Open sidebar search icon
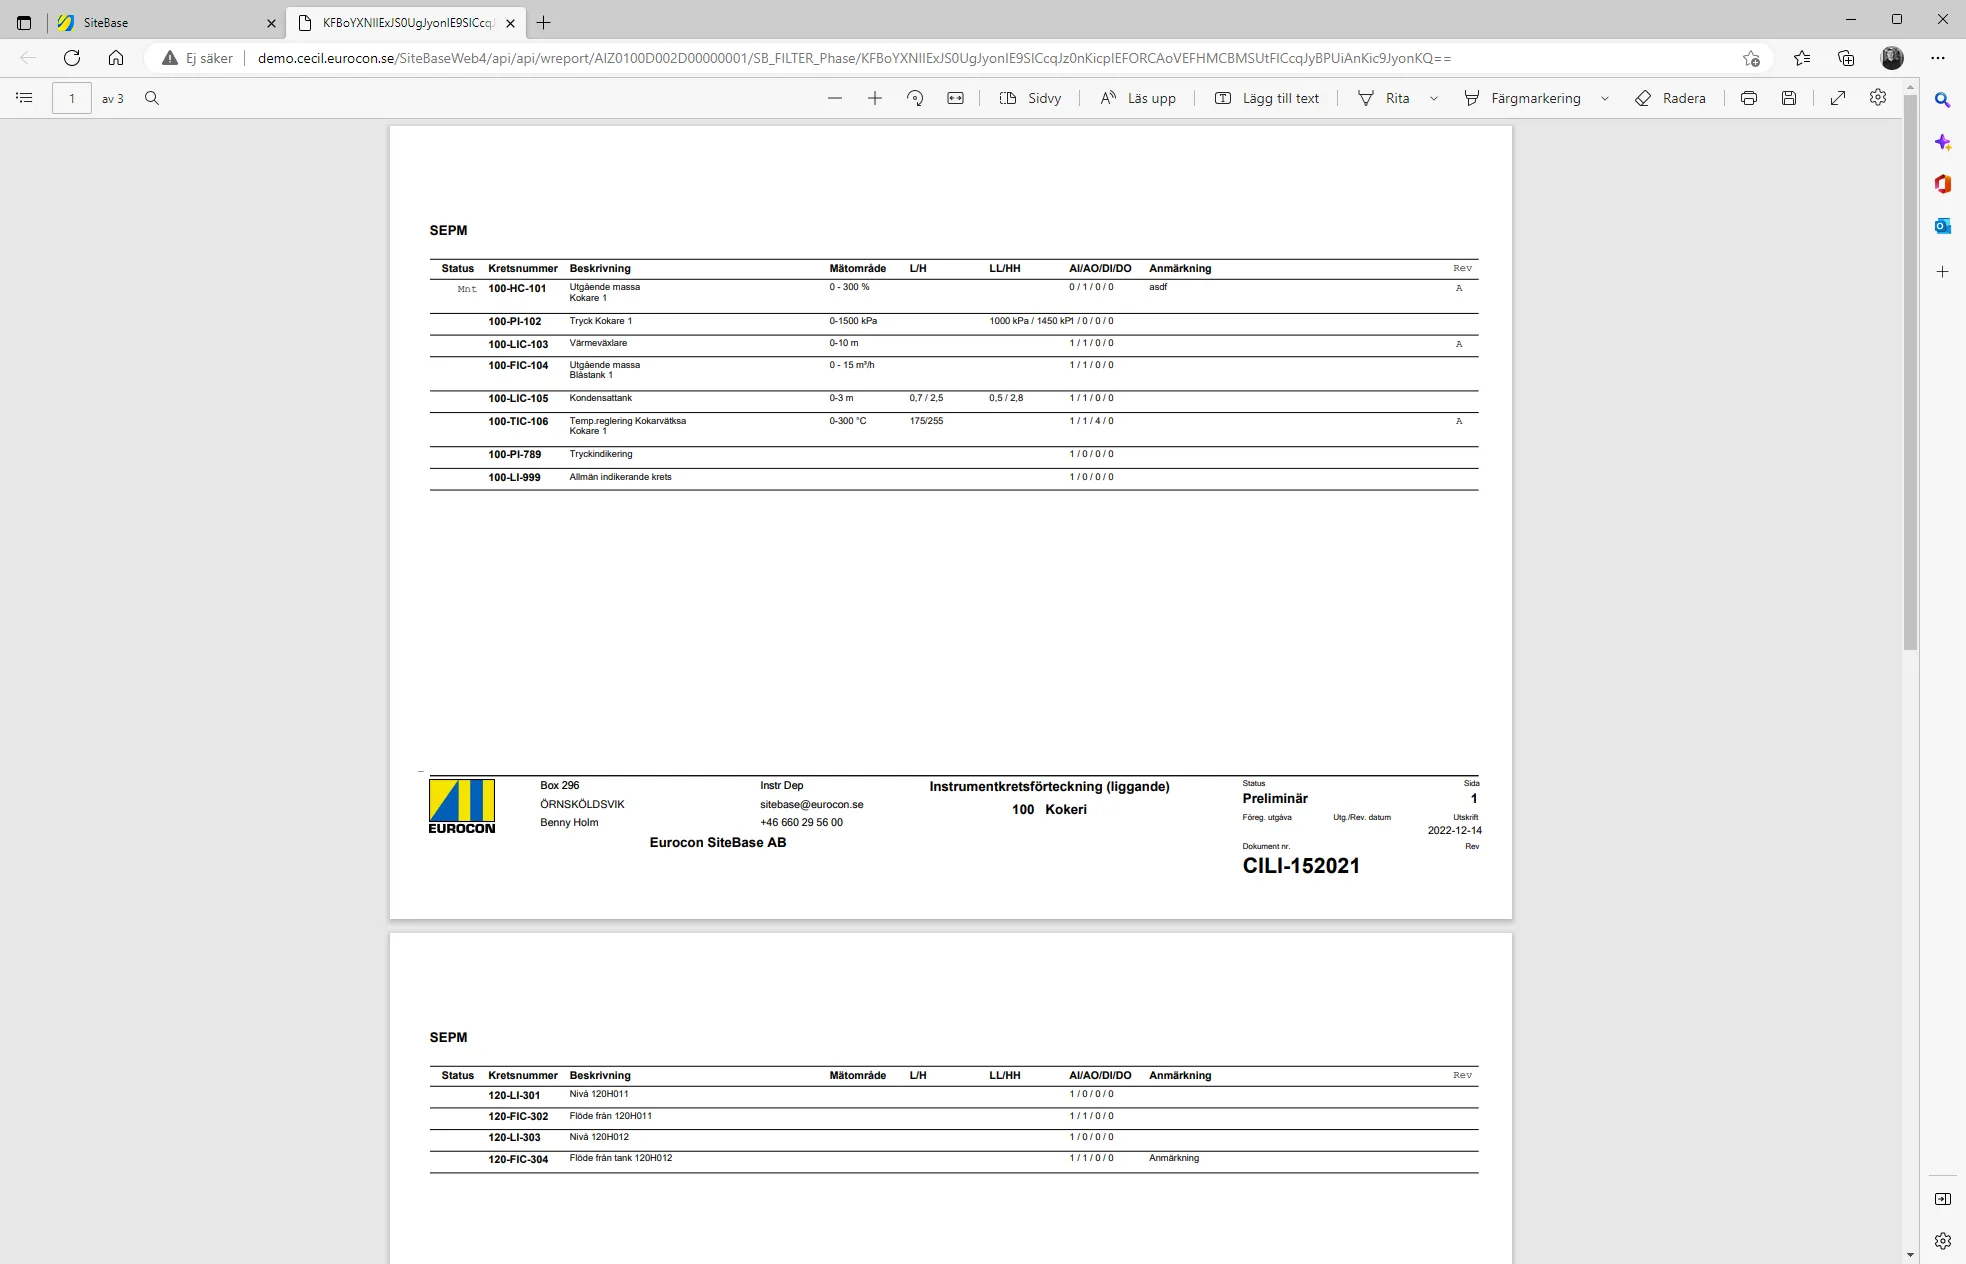The width and height of the screenshot is (1966, 1264). click(x=1943, y=100)
